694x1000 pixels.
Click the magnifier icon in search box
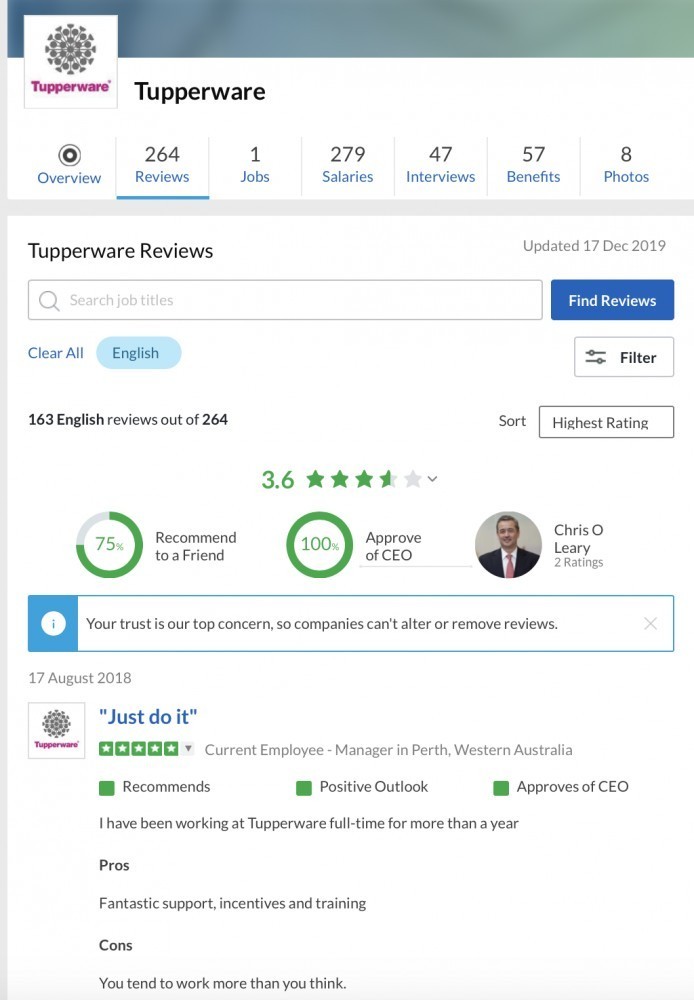(x=49, y=300)
